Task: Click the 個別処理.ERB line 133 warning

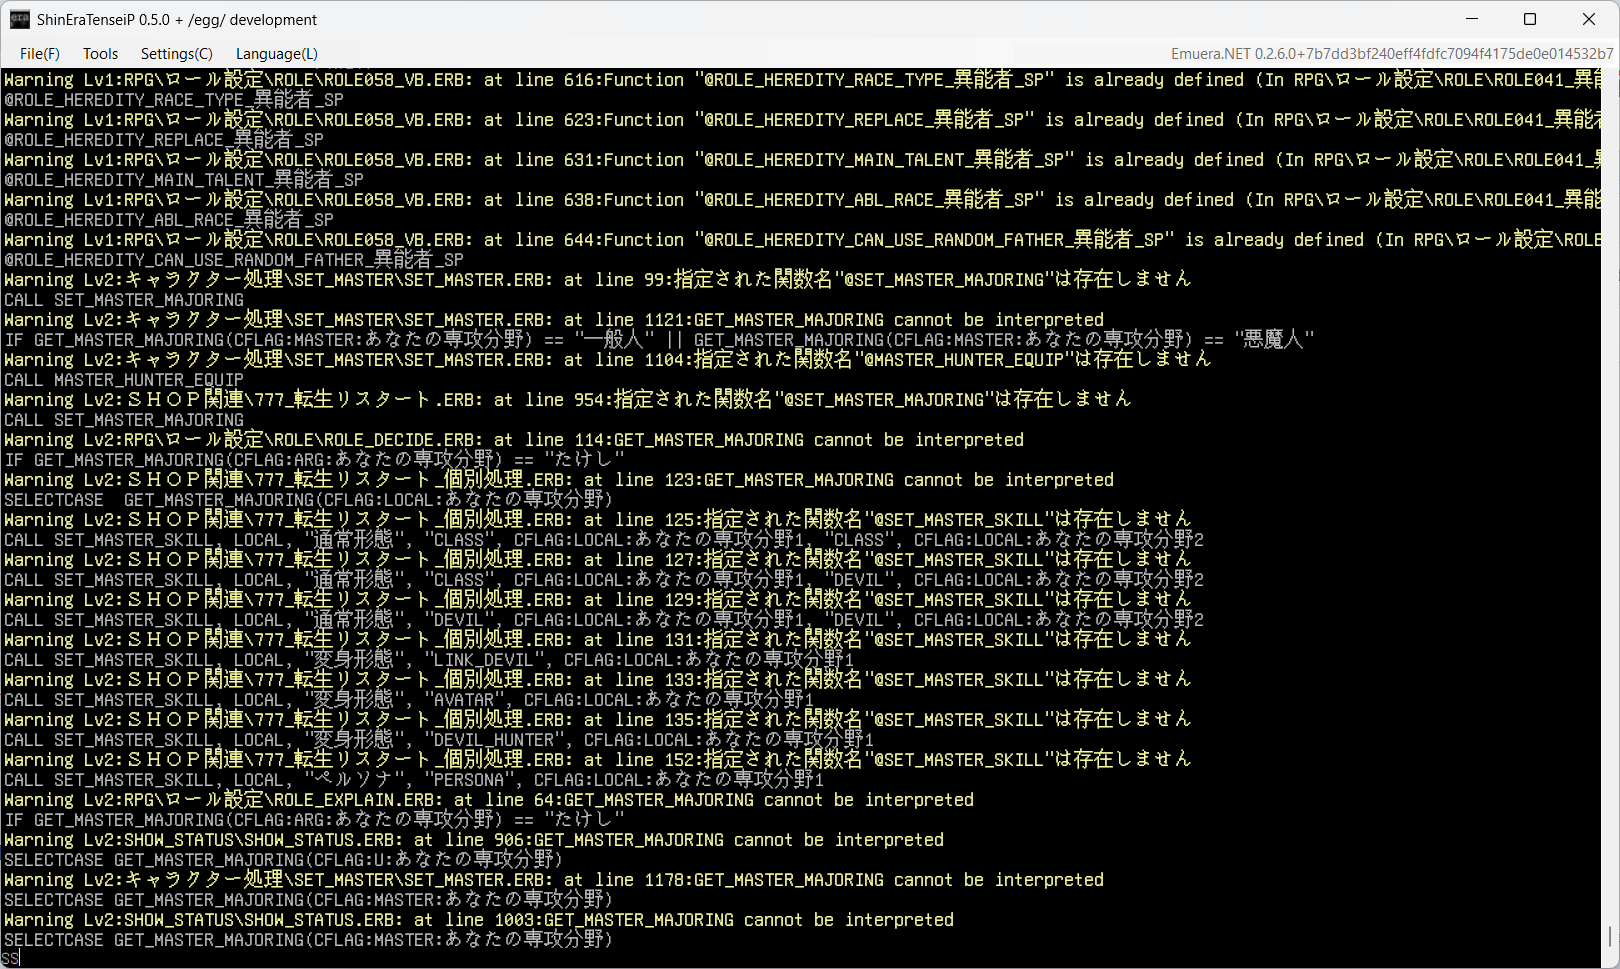Action: click(x=598, y=680)
